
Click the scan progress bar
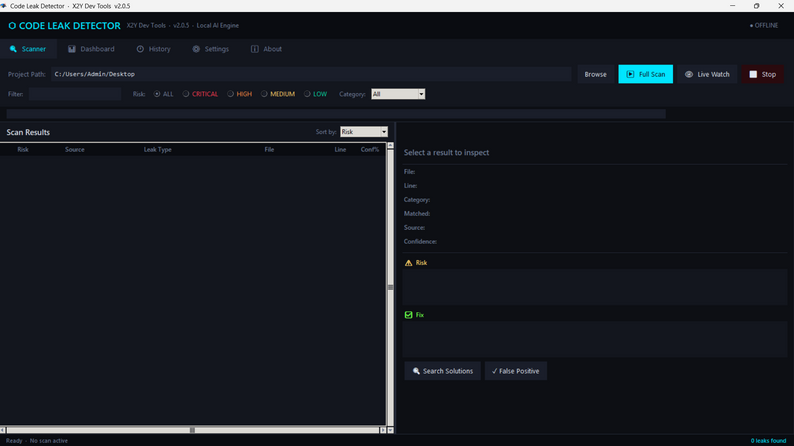point(336,114)
